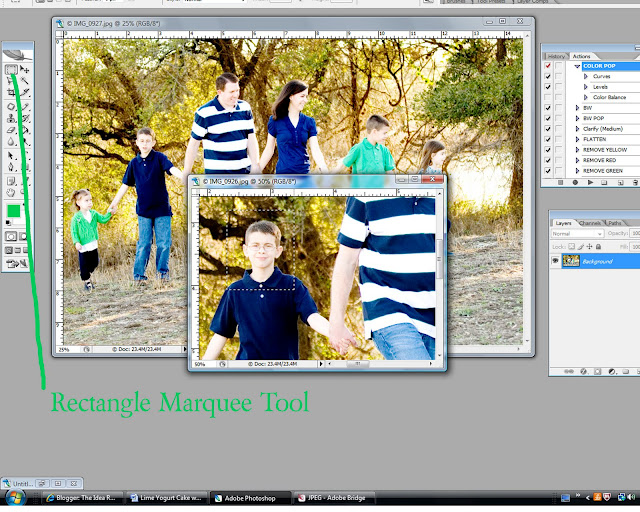640x512 pixels.
Task: Switch to the Actions tab
Action: coord(581,56)
